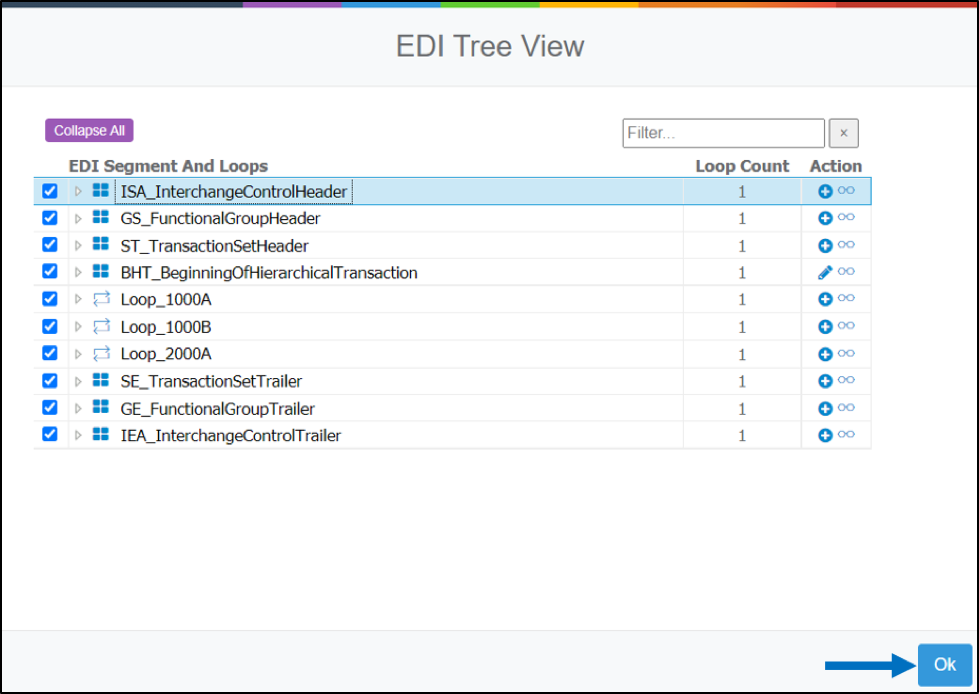
Task: Expand the GE_FunctionalGroupTrailer node
Action: click(78, 409)
